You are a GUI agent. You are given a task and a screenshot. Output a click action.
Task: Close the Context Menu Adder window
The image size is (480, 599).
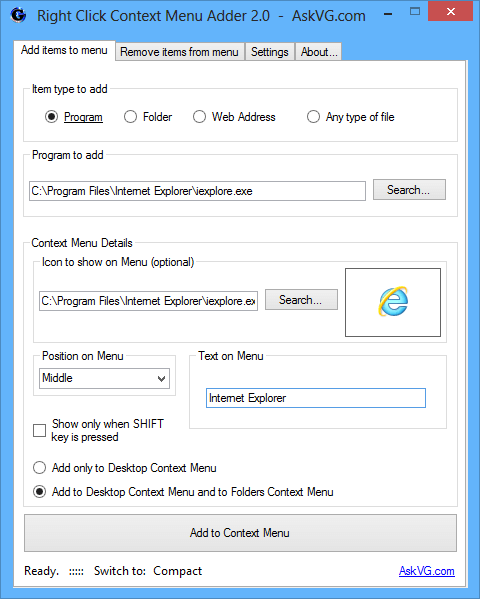tap(451, 11)
